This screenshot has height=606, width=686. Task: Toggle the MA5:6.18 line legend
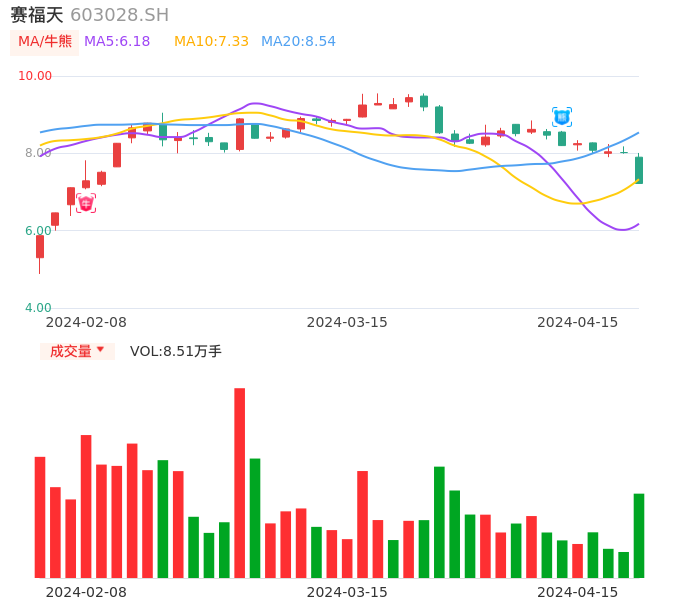(117, 42)
